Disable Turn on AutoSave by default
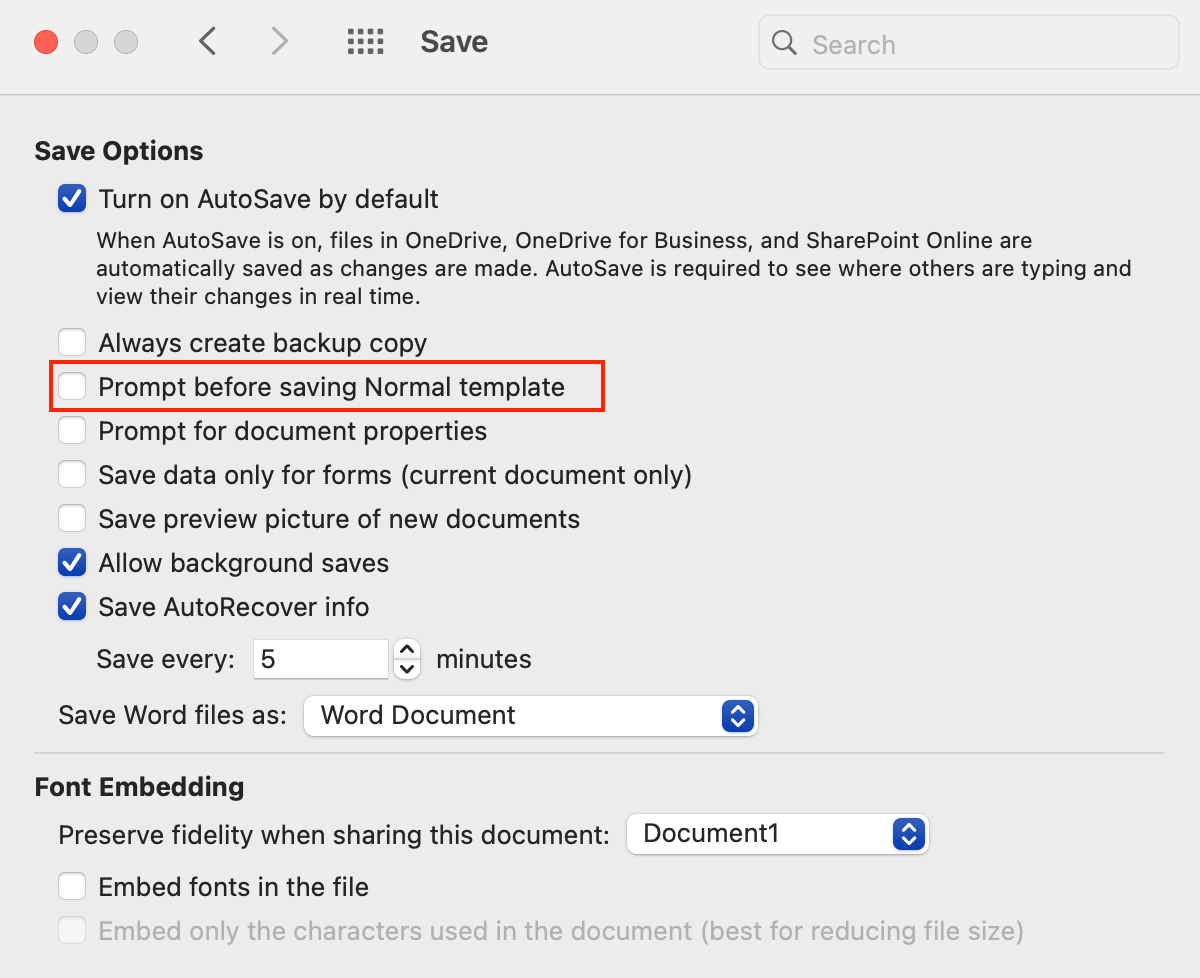The image size is (1200, 978). click(x=72, y=199)
